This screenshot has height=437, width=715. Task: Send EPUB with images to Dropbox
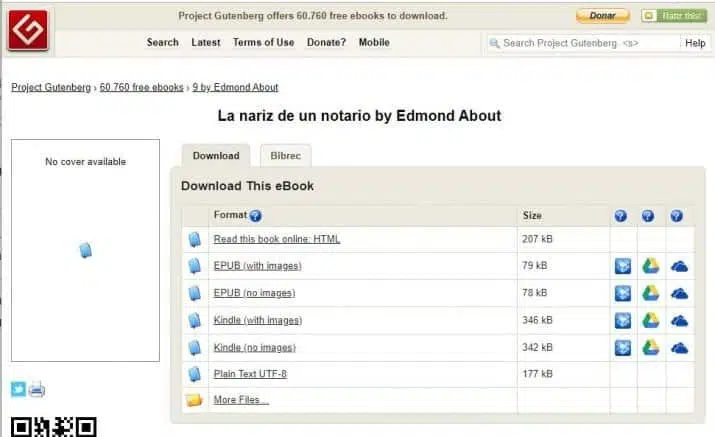pos(623,266)
